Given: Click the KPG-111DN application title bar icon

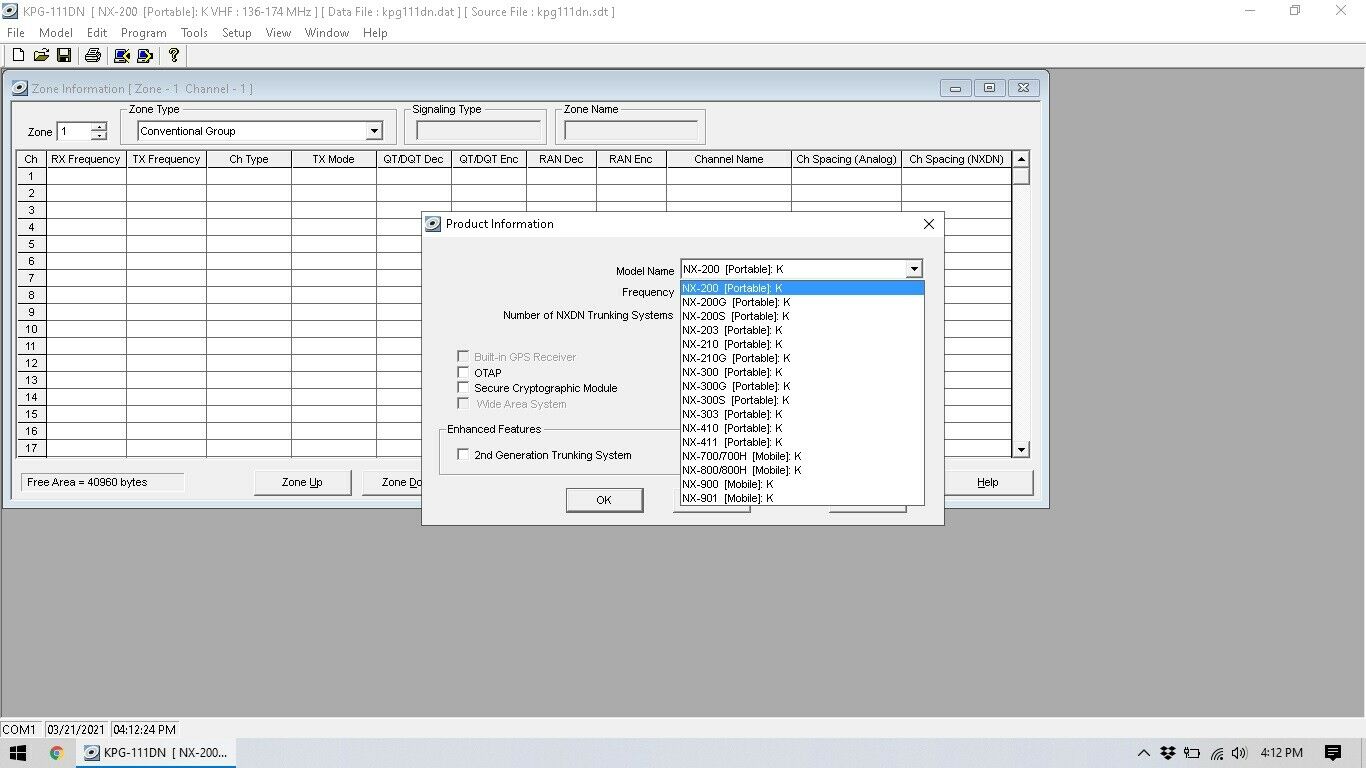Looking at the screenshot, I should (x=10, y=11).
